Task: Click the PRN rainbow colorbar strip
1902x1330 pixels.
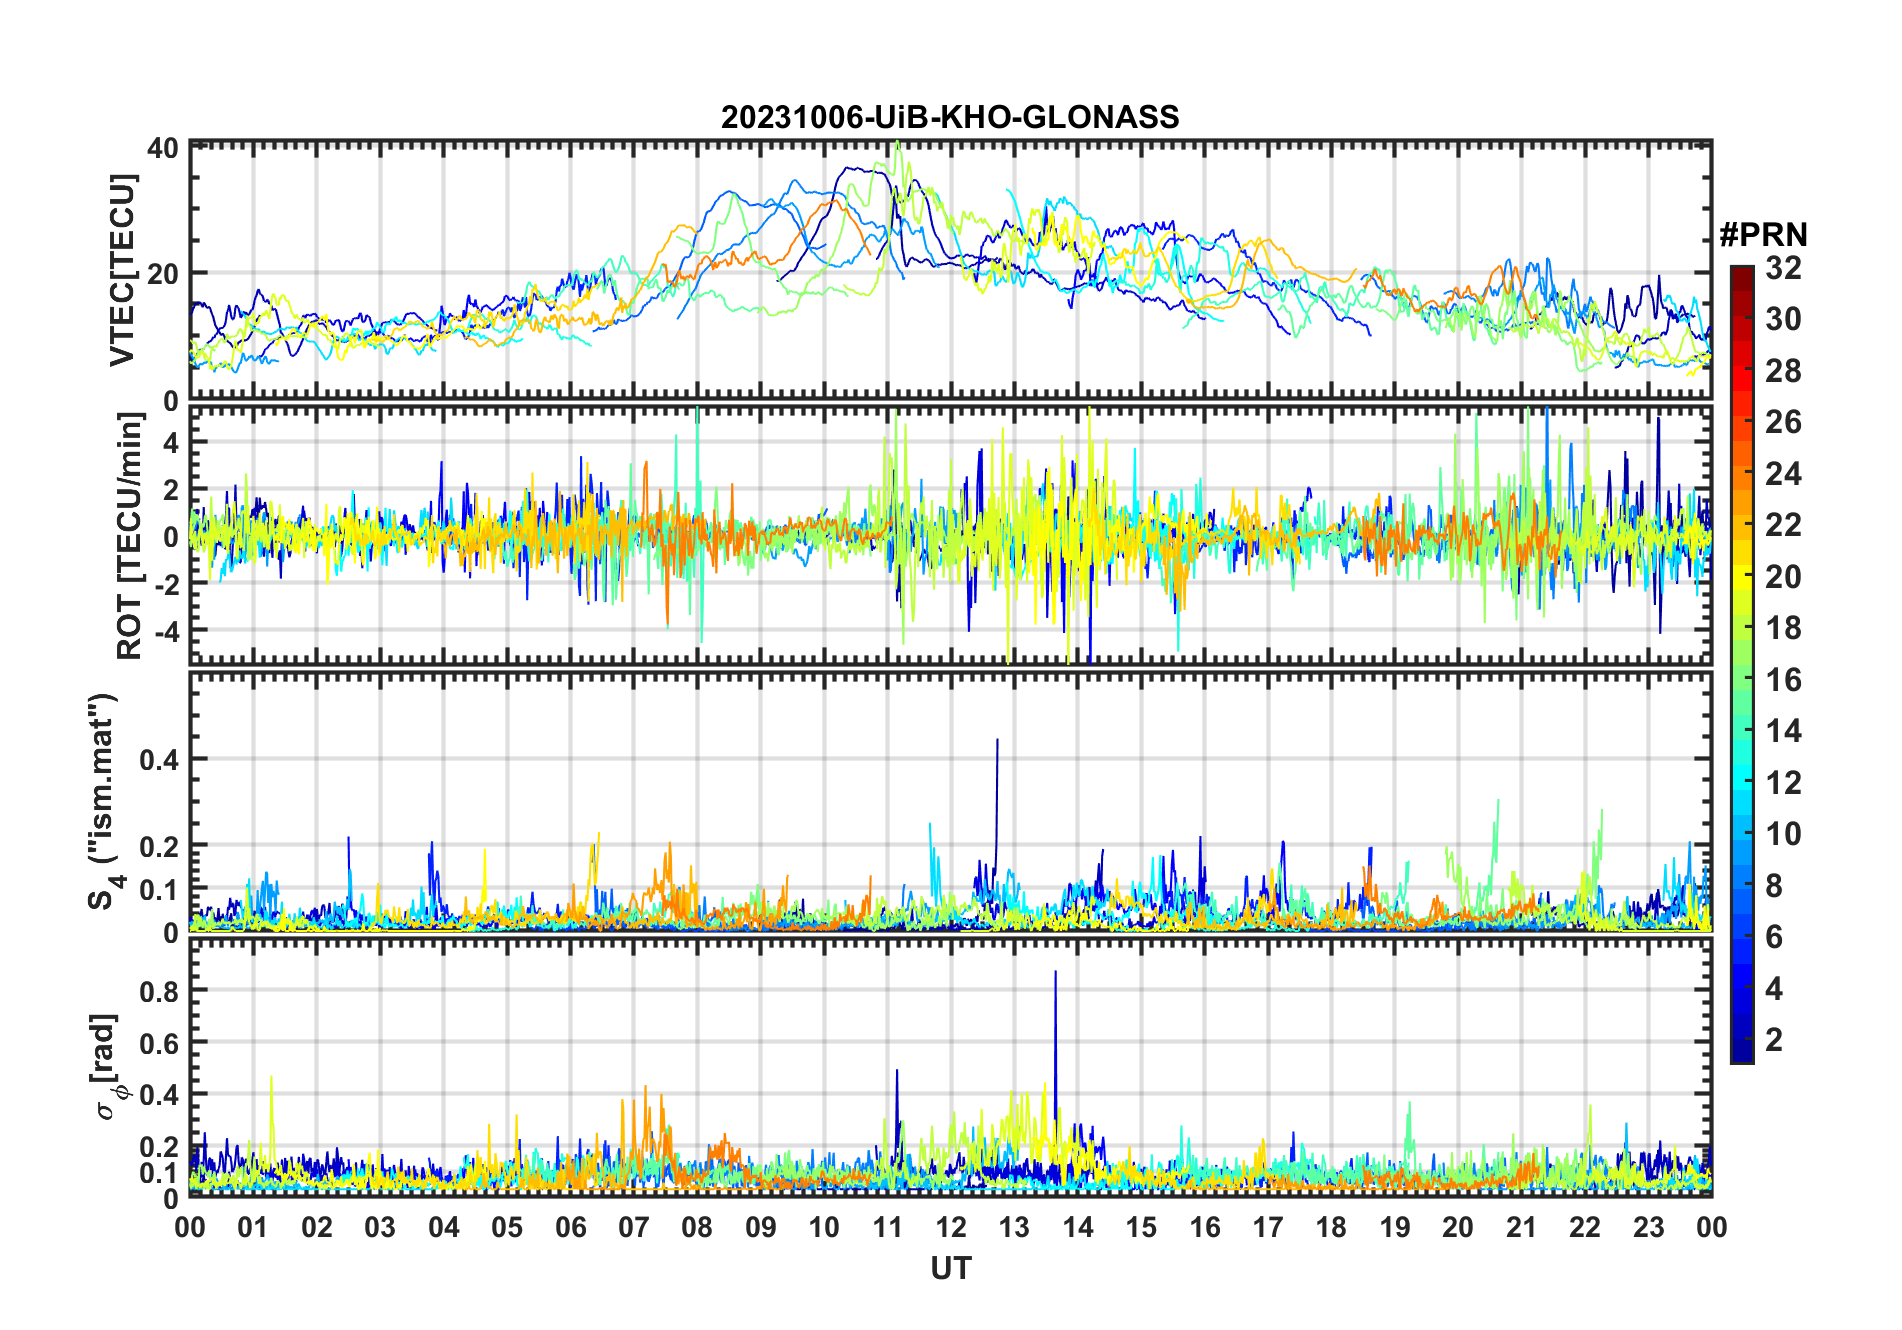Action: pyautogui.click(x=1742, y=664)
